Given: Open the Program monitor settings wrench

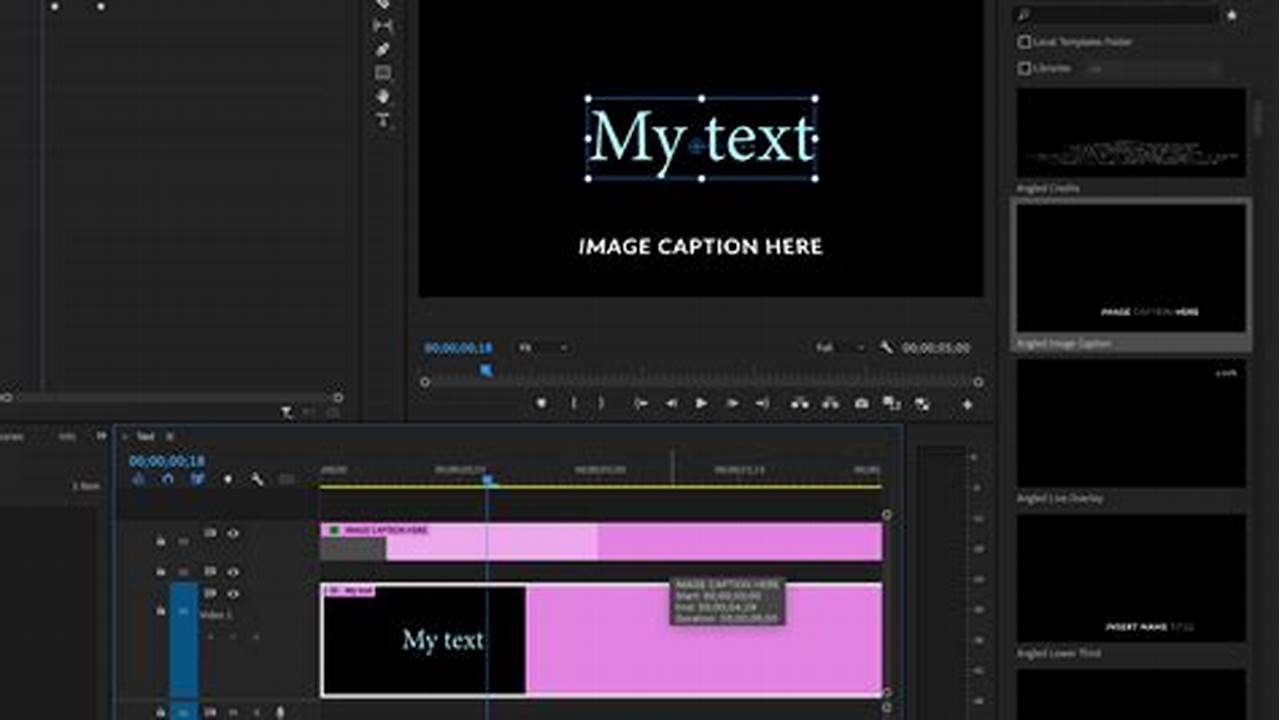Looking at the screenshot, I should [886, 348].
